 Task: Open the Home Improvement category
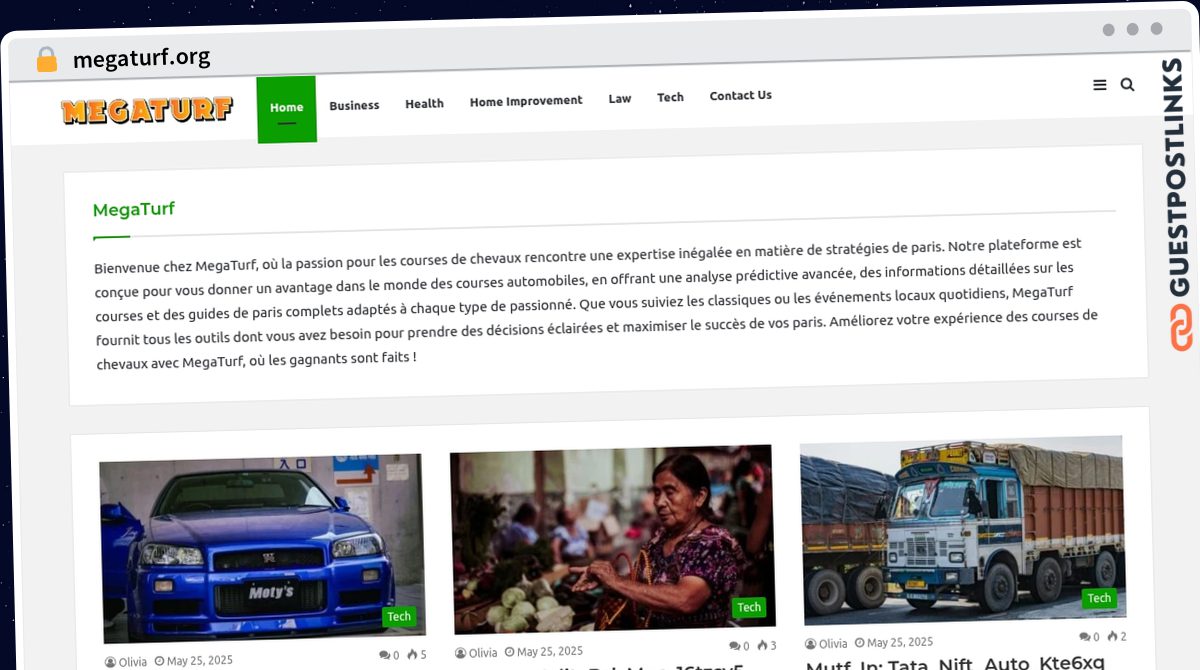526,101
